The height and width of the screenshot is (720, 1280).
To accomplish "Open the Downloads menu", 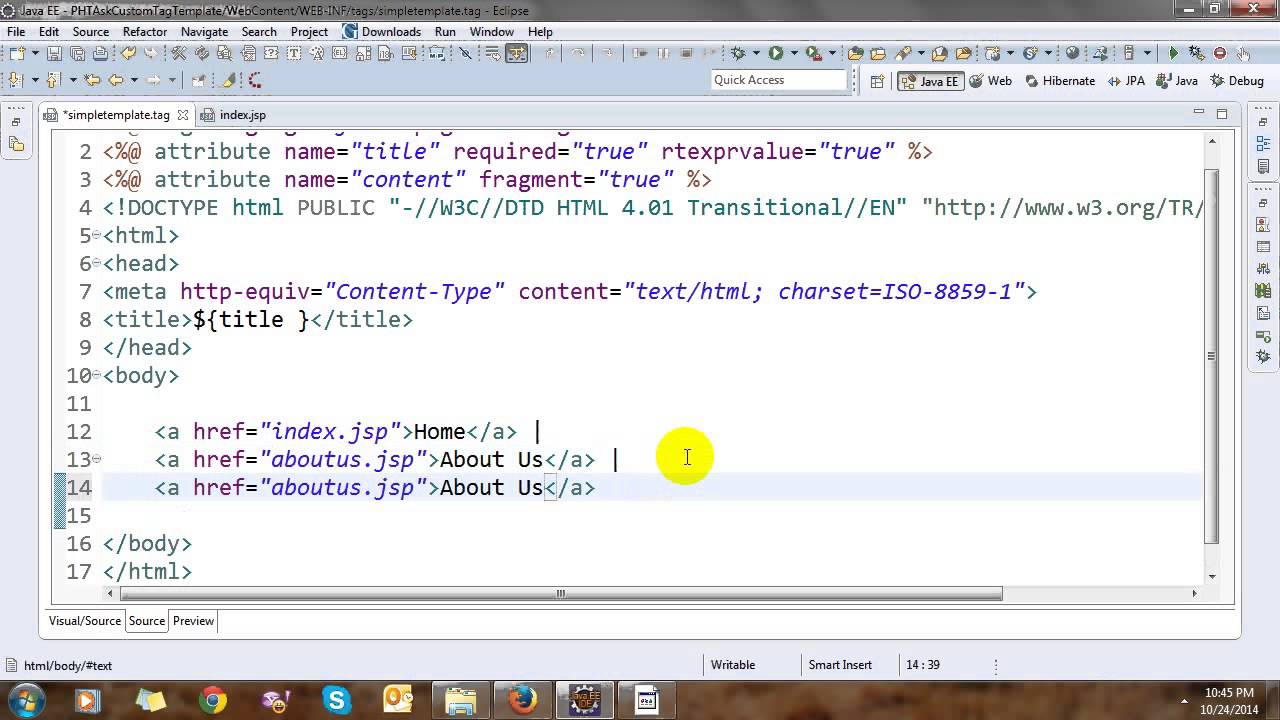I will coord(384,31).
